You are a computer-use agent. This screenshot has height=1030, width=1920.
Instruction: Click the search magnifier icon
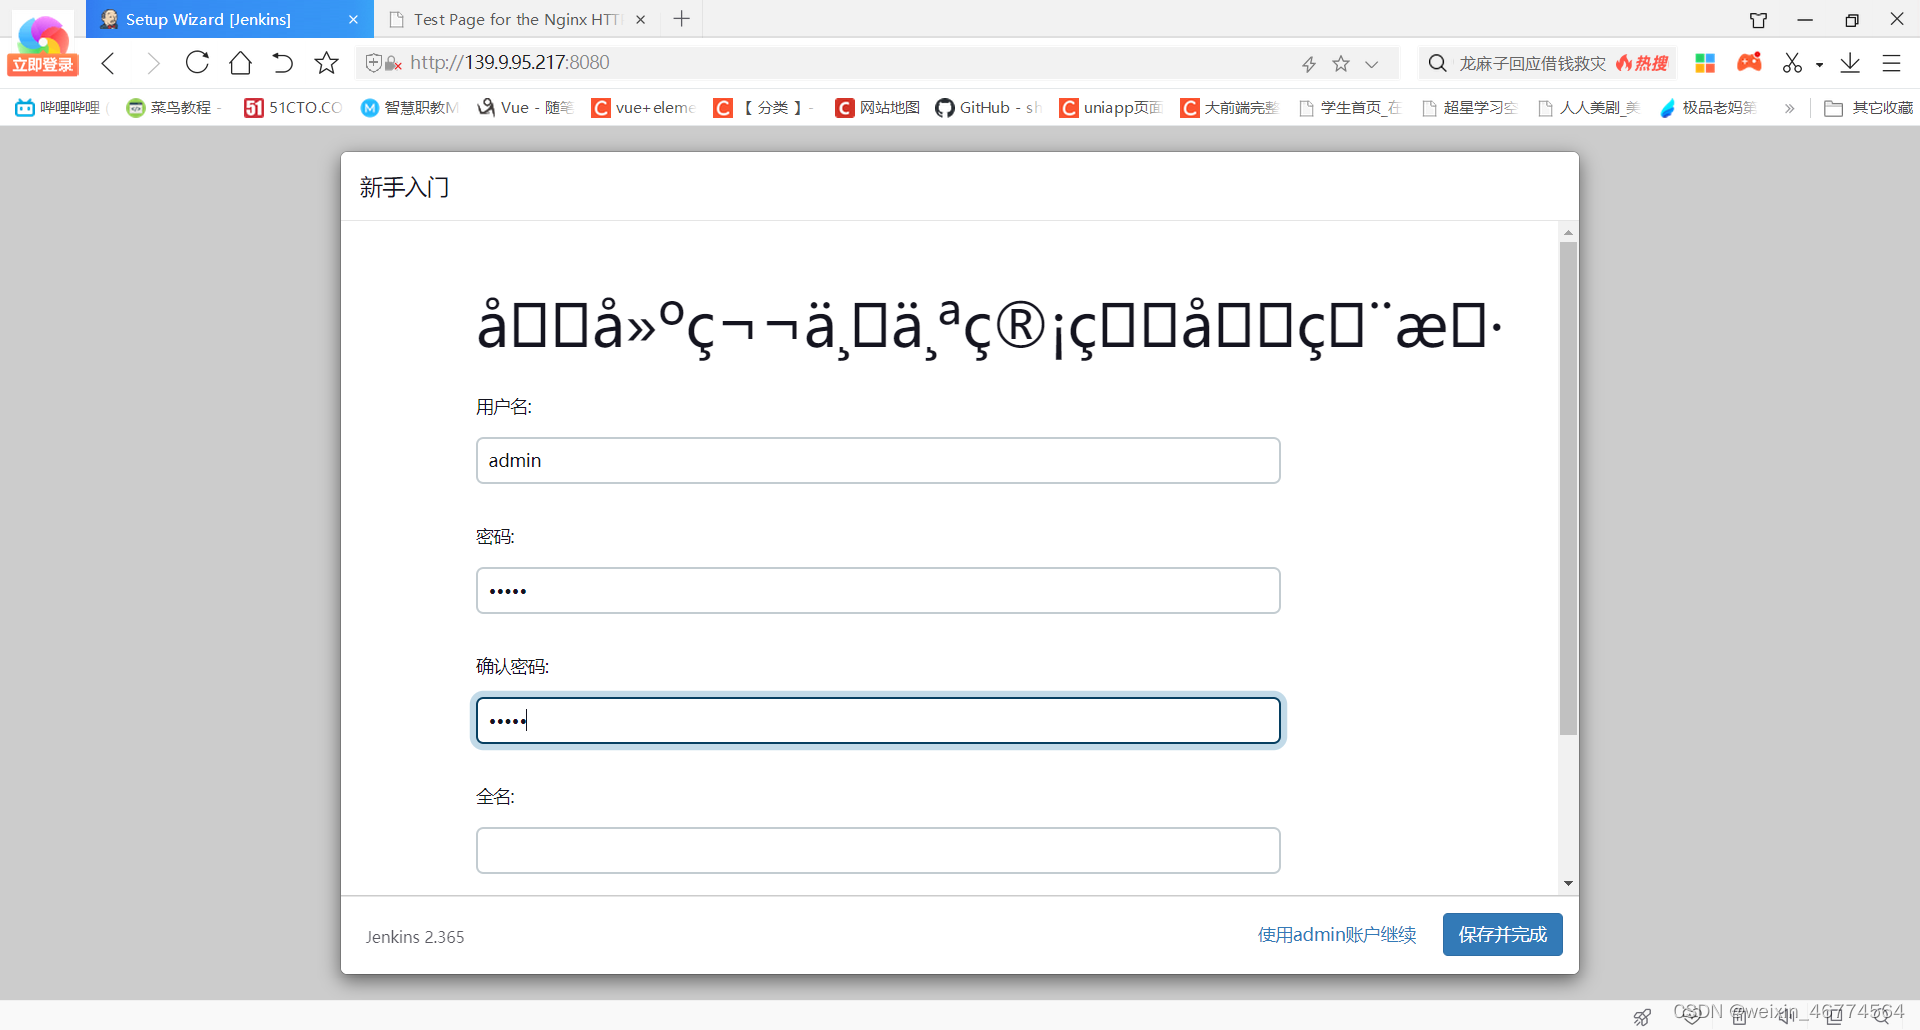(1437, 63)
